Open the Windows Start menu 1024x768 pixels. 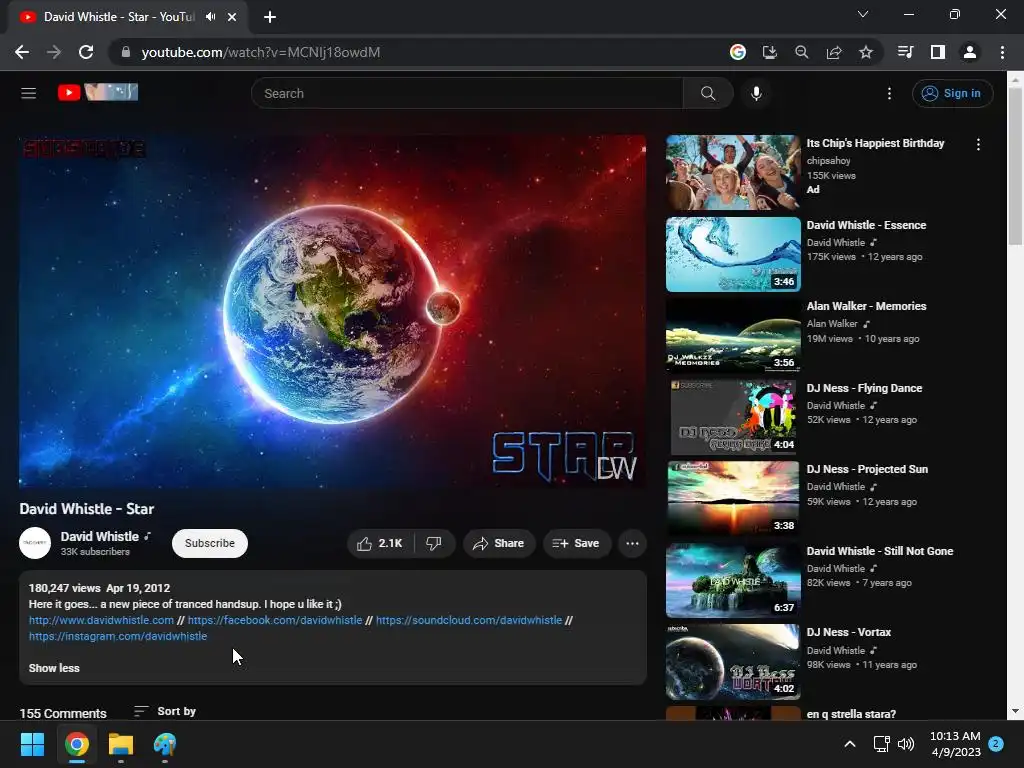click(32, 744)
